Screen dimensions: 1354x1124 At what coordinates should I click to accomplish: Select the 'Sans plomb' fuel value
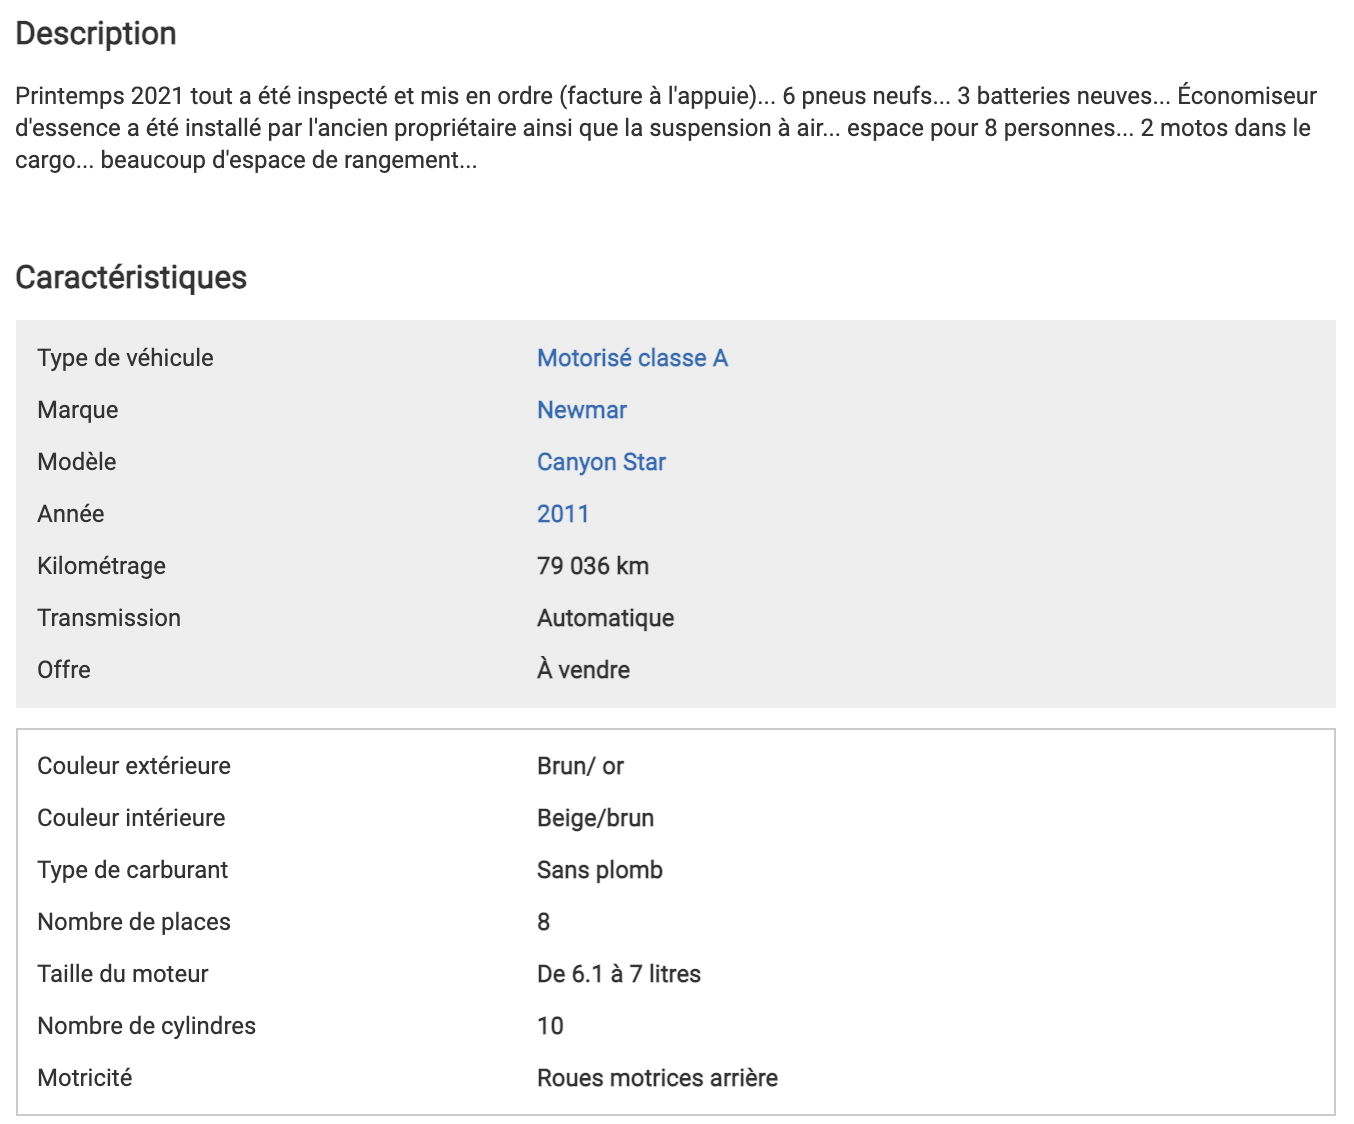(600, 870)
